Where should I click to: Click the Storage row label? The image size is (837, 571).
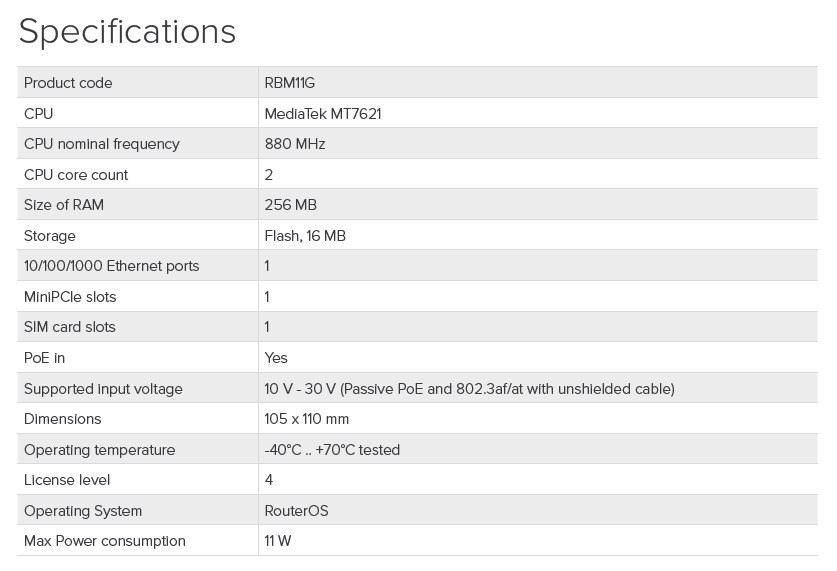click(50, 236)
